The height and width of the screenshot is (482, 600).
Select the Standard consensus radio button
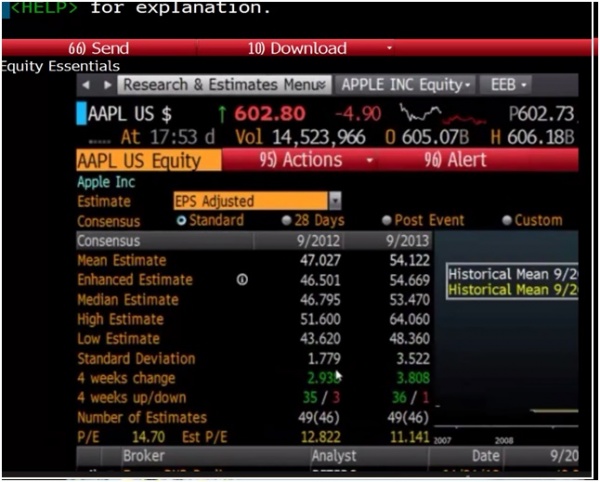(x=181, y=220)
